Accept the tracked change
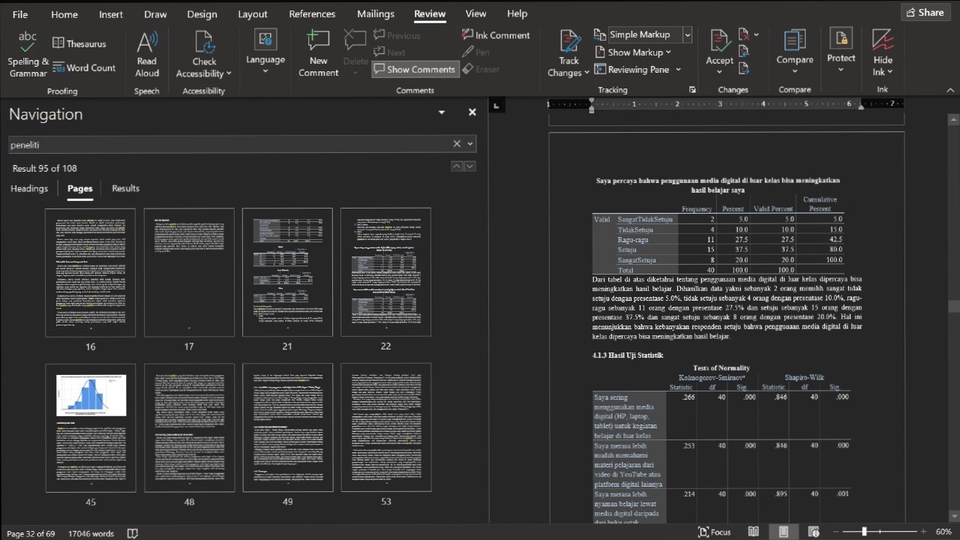This screenshot has height=540, width=960. (x=719, y=53)
